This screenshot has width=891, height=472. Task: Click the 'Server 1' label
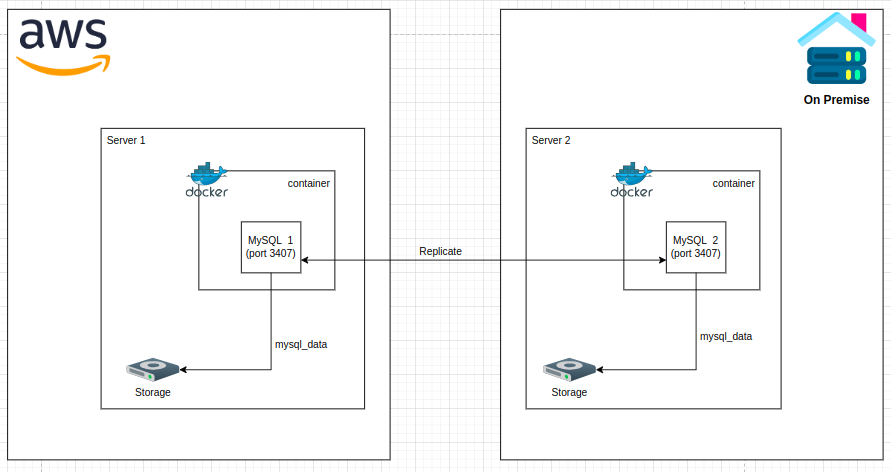point(126,140)
